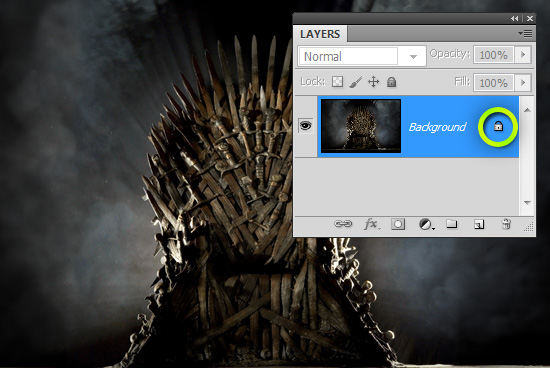Viewport: 550px width, 368px height.
Task: Click the Opacity label
Action: coord(450,54)
